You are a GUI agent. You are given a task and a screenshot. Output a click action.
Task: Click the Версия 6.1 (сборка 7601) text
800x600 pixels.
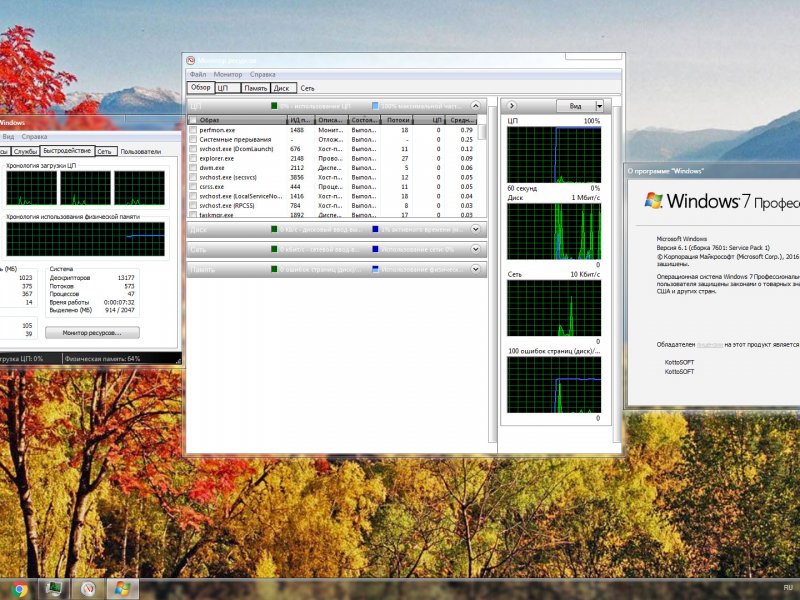[713, 247]
